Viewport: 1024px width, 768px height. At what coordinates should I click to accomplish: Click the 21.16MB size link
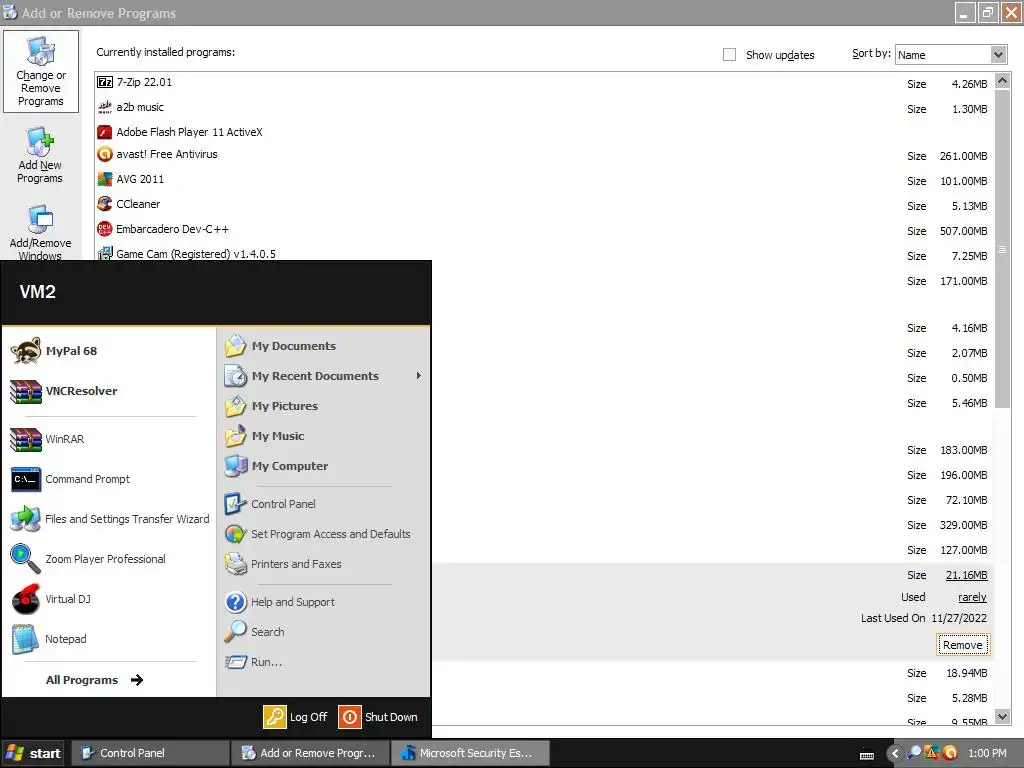click(967, 575)
